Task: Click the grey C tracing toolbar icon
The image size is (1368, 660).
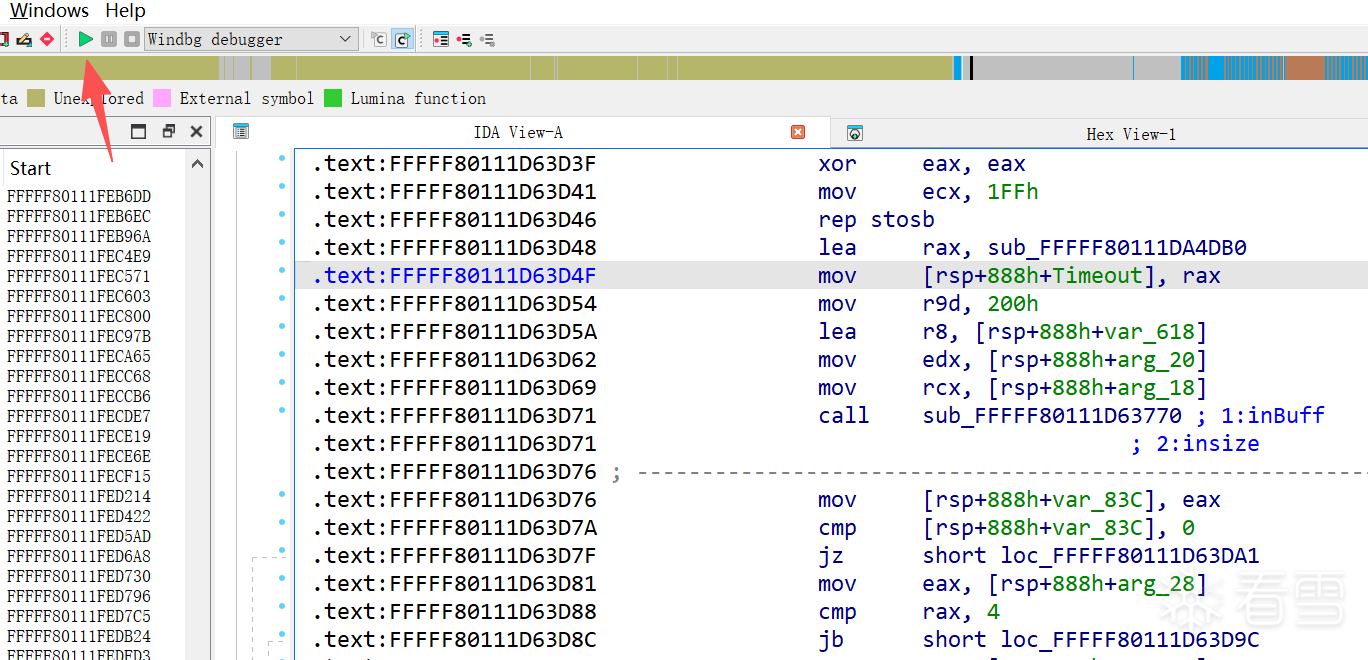Action: pos(378,39)
